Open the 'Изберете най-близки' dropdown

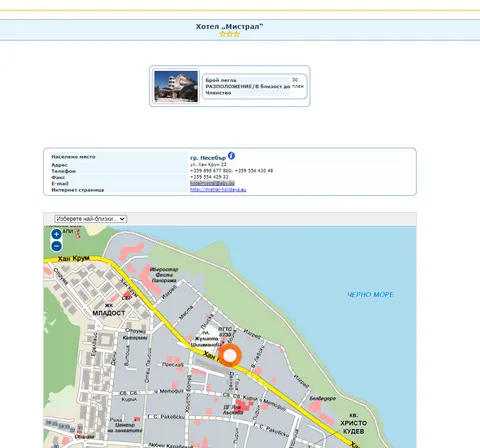[91, 219]
